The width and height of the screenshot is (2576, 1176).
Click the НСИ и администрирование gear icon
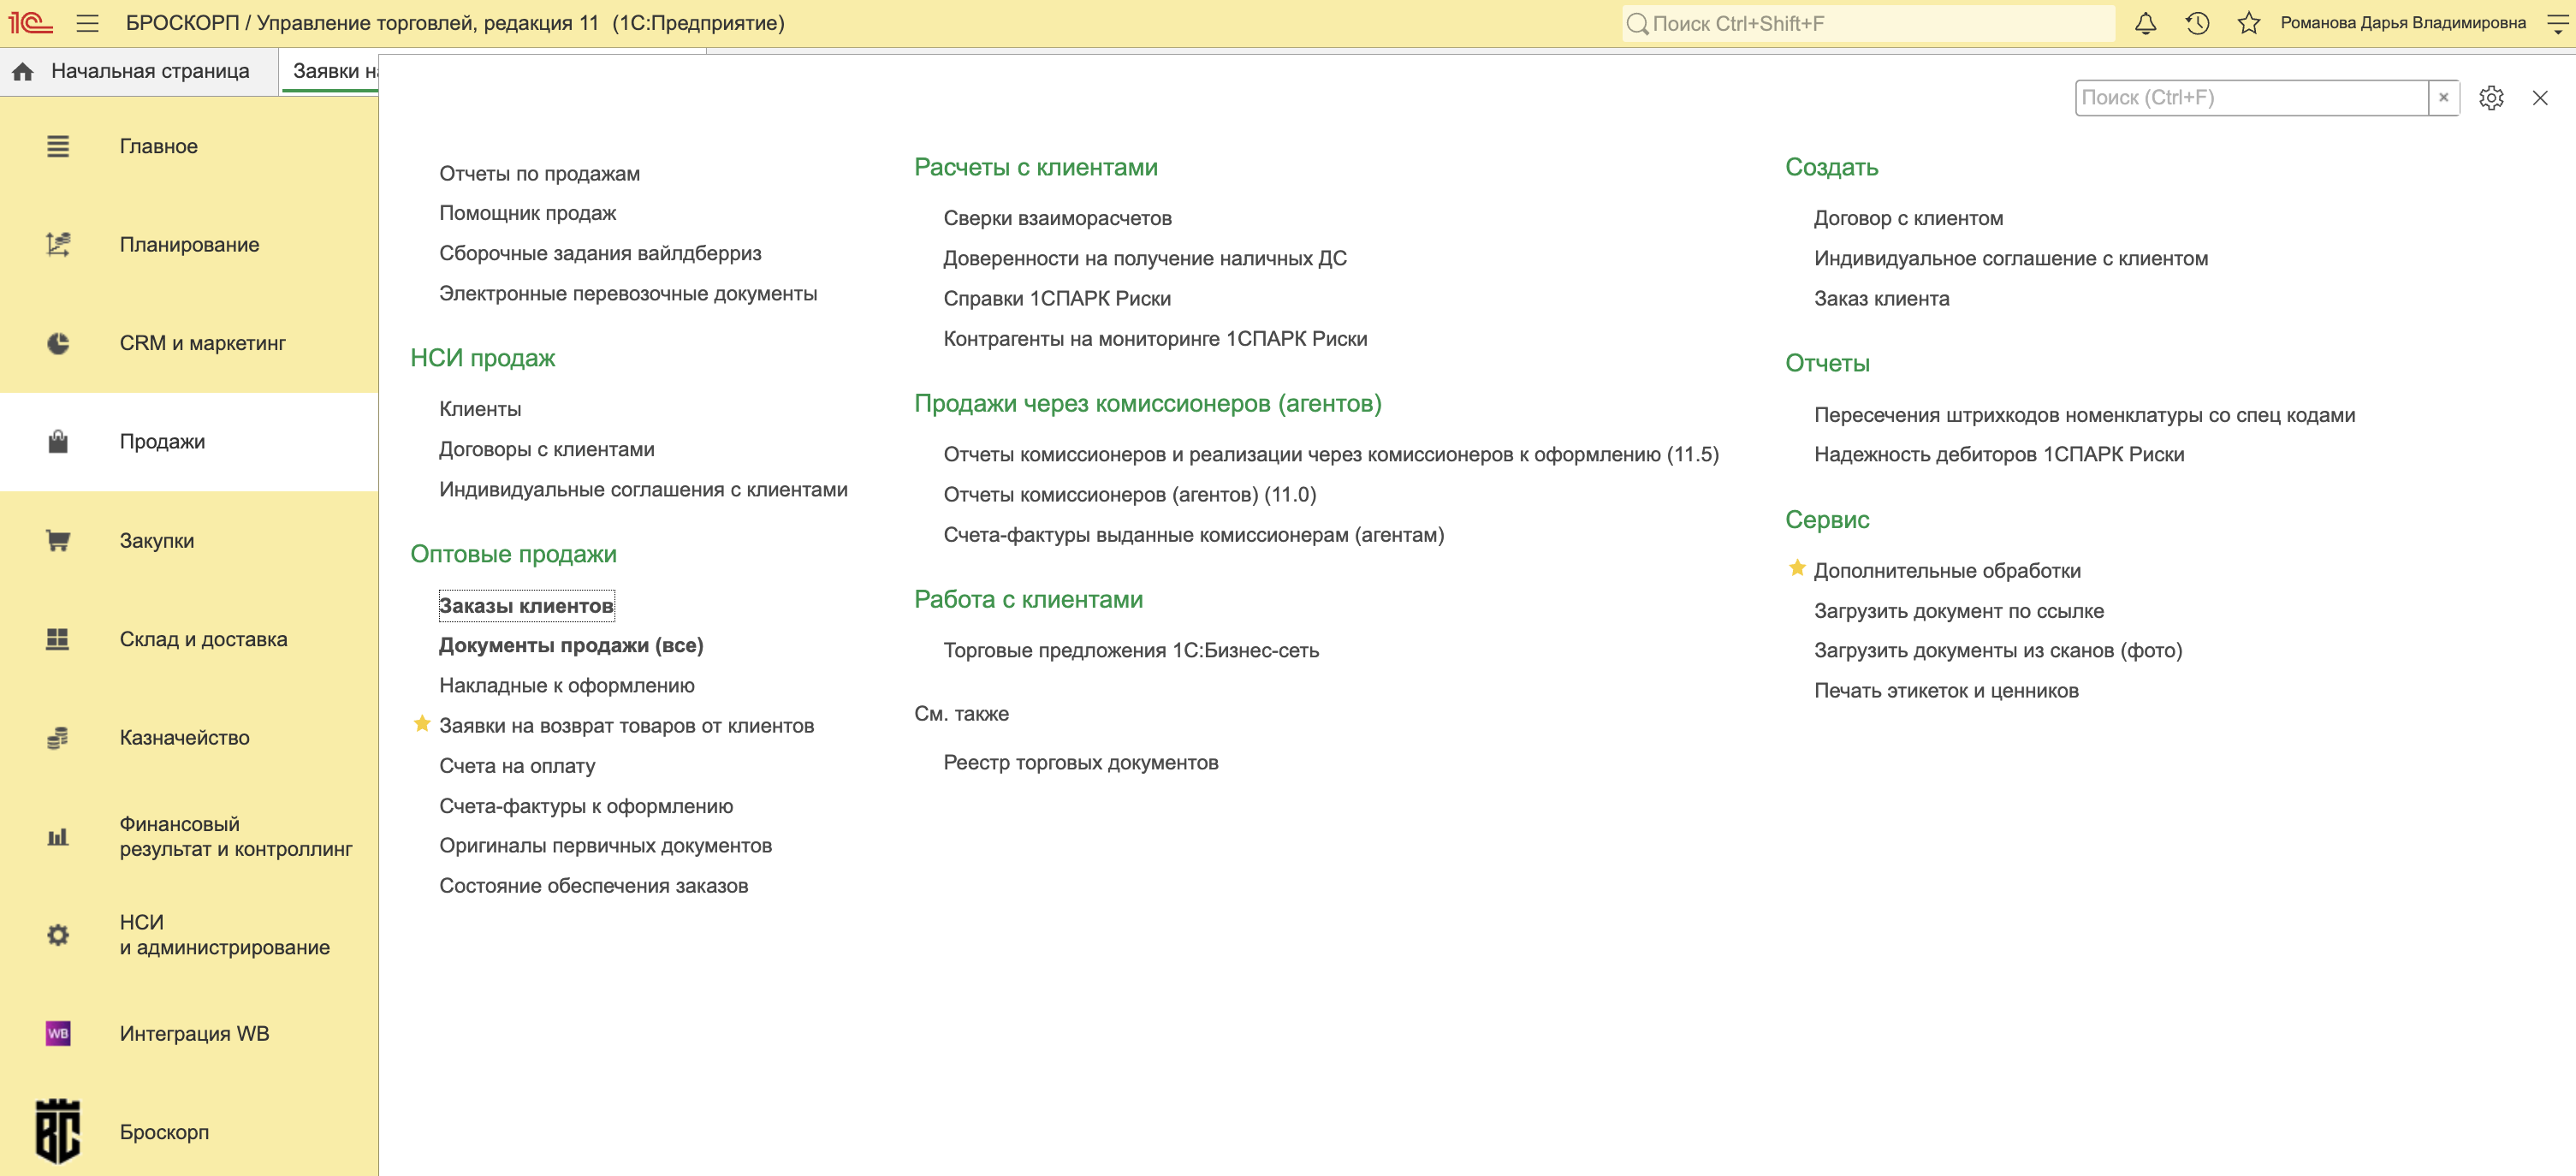tap(58, 935)
